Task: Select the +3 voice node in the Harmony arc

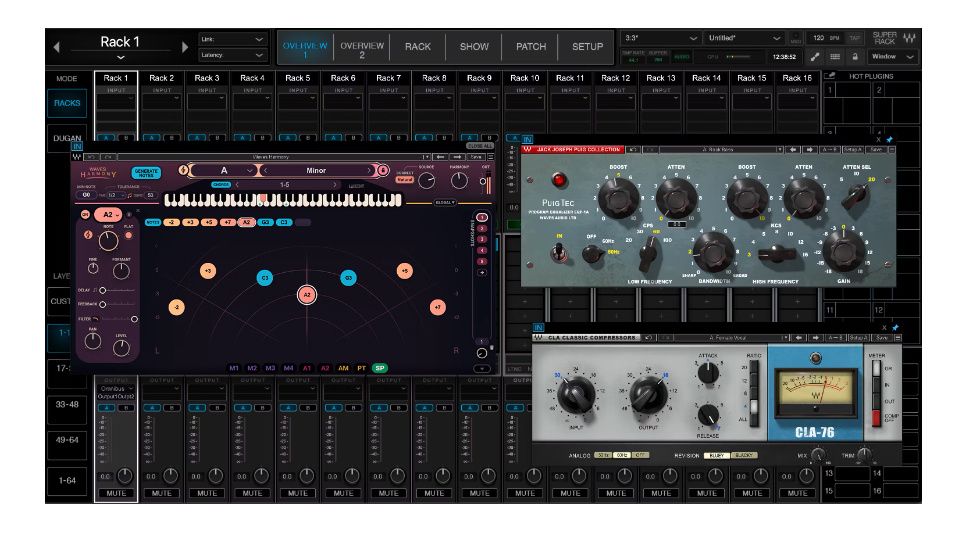Action: pyautogui.click(x=208, y=271)
